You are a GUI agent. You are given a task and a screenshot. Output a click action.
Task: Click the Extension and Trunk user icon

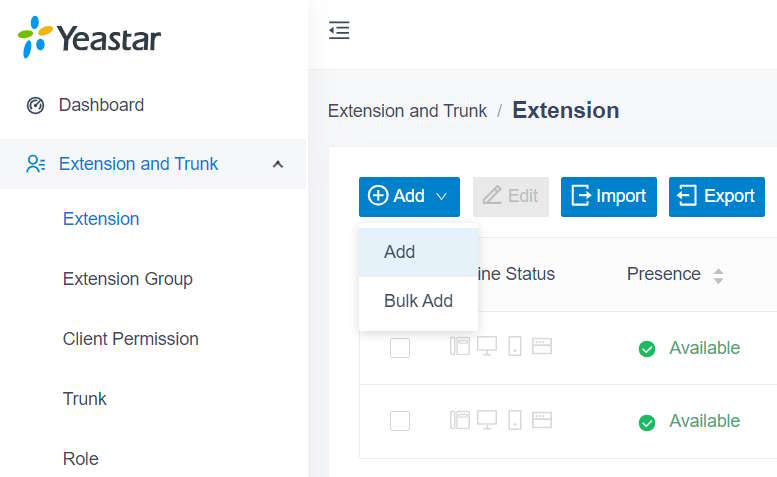tap(36, 164)
